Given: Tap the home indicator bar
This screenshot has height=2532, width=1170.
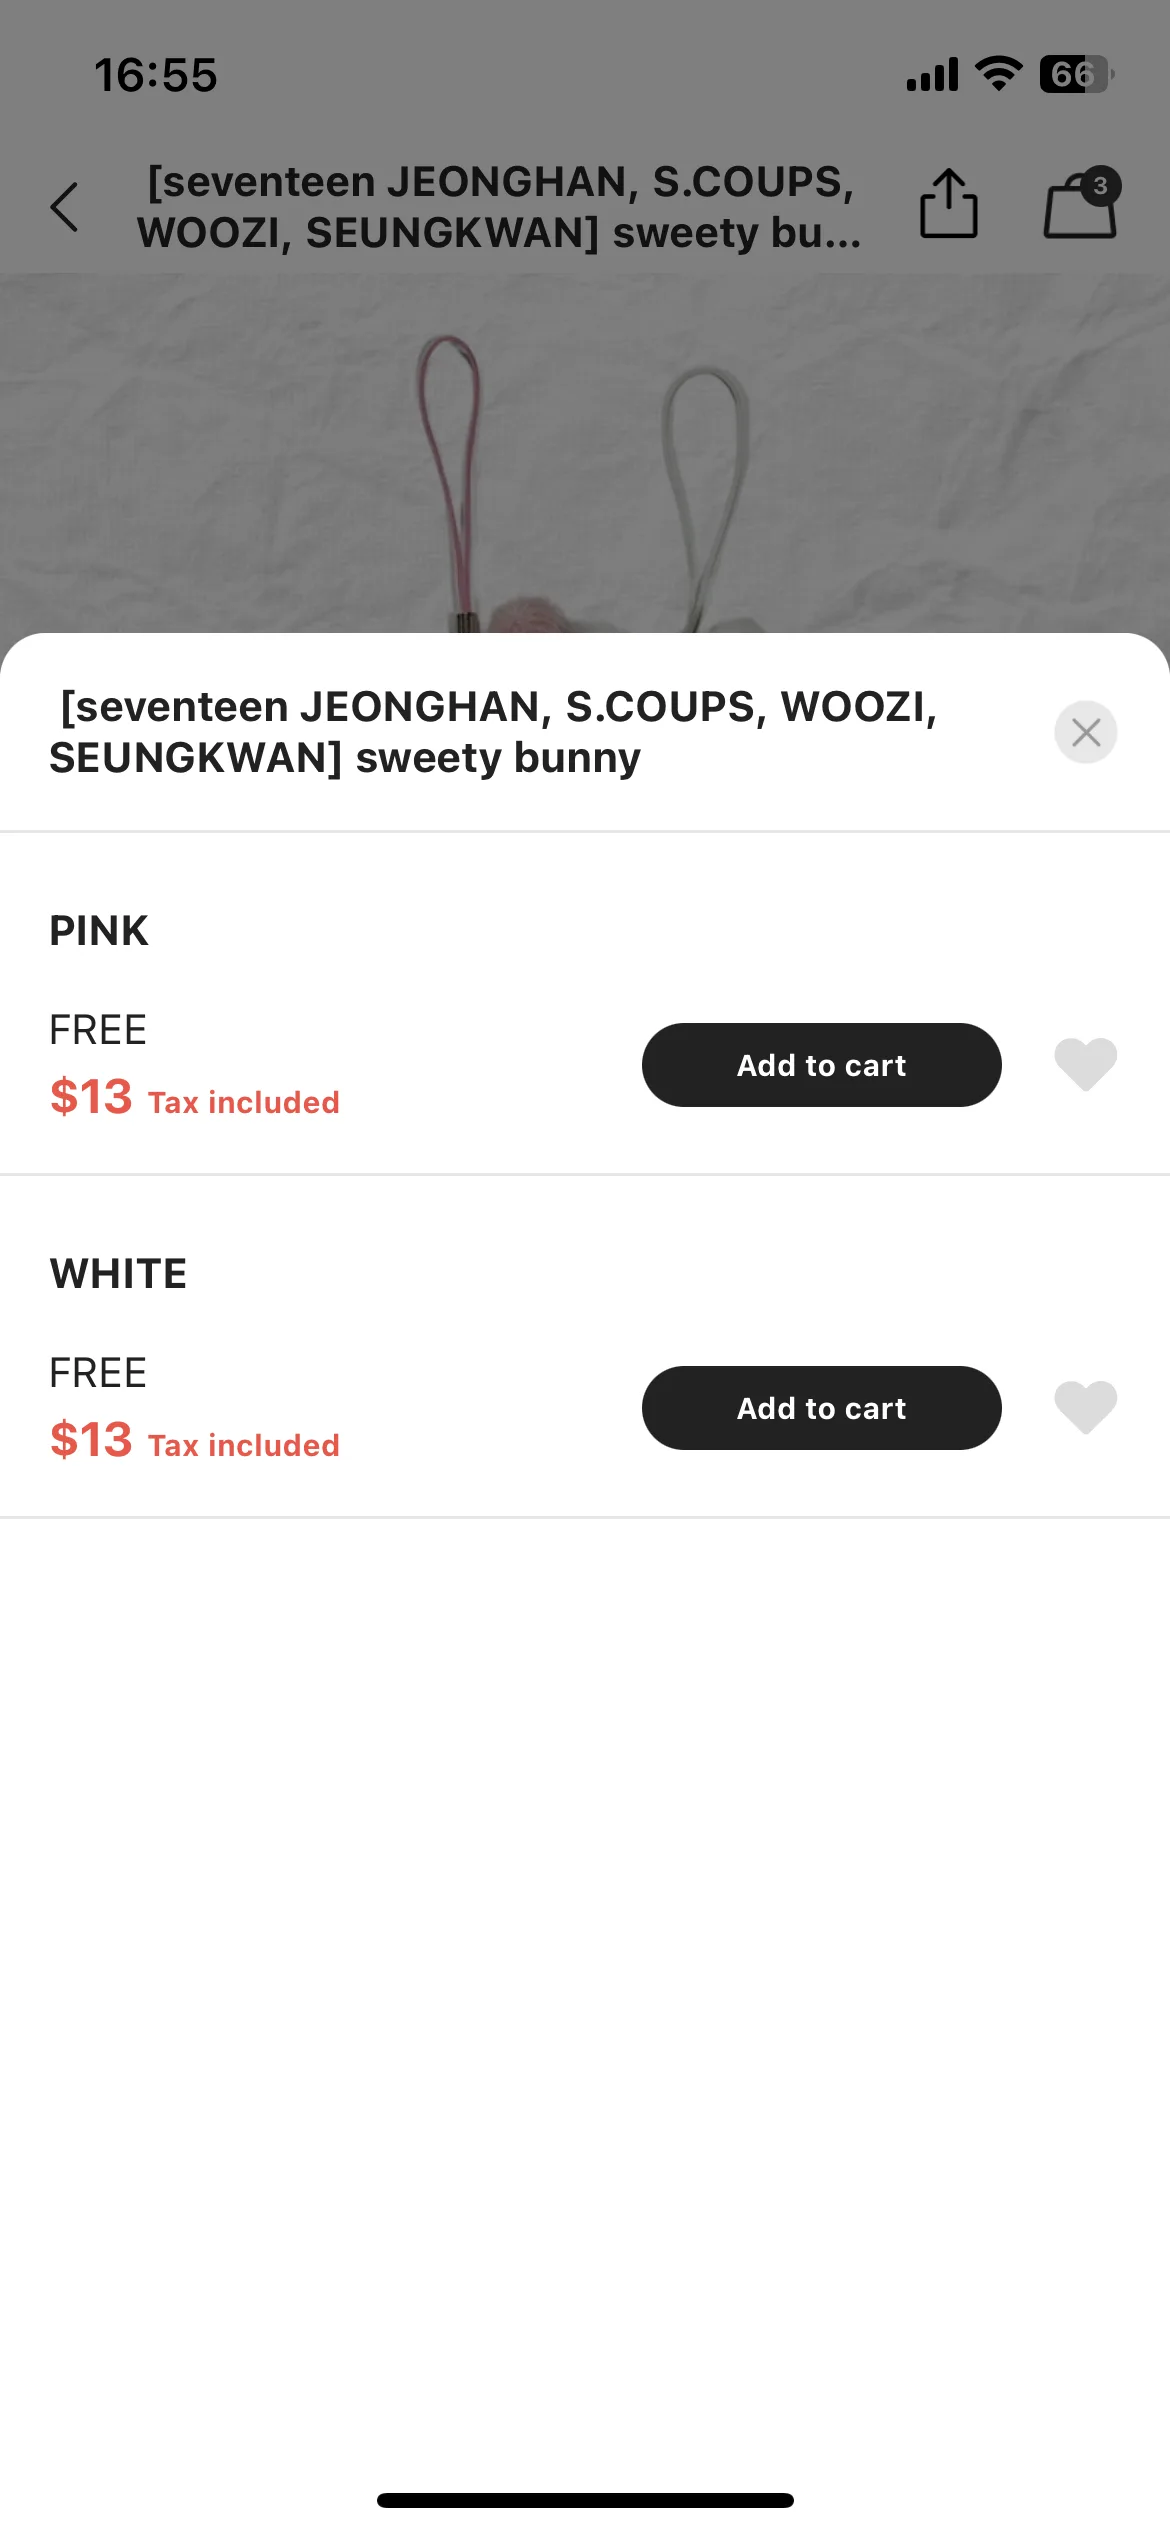Looking at the screenshot, I should point(585,2500).
